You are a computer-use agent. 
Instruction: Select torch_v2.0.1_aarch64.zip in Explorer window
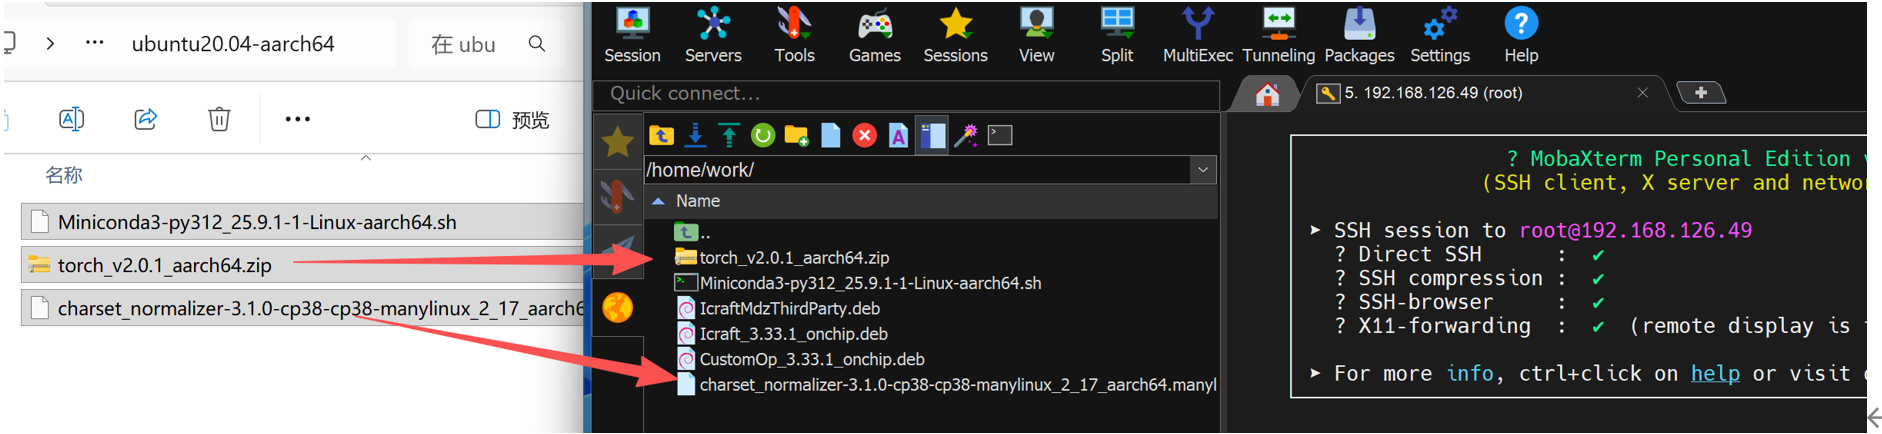(302, 265)
